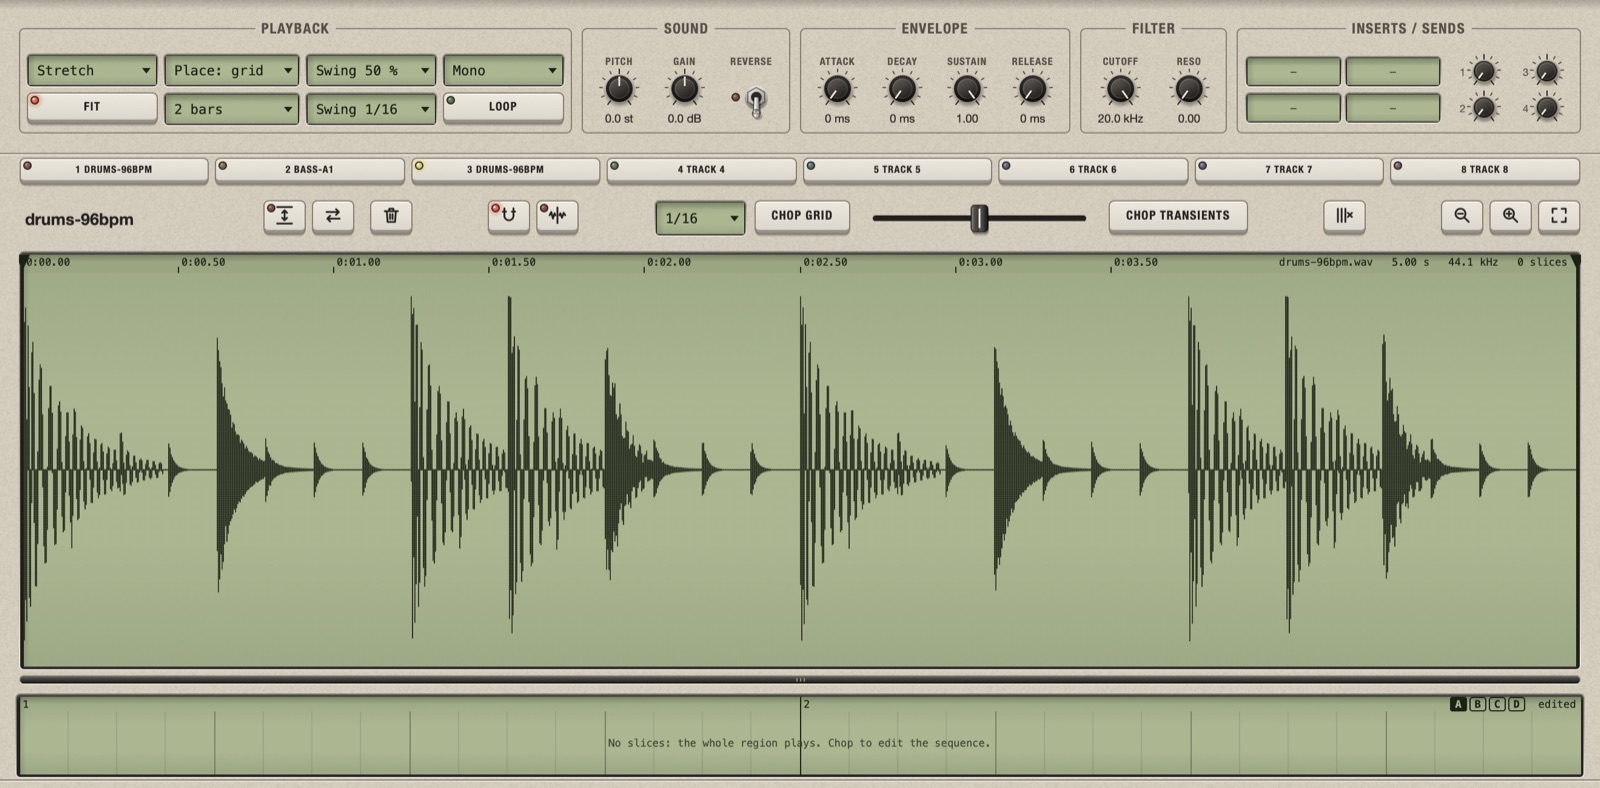Screen dimensions: 1600x788
Task: Toggle the magnet snap button
Action: [x=508, y=216]
